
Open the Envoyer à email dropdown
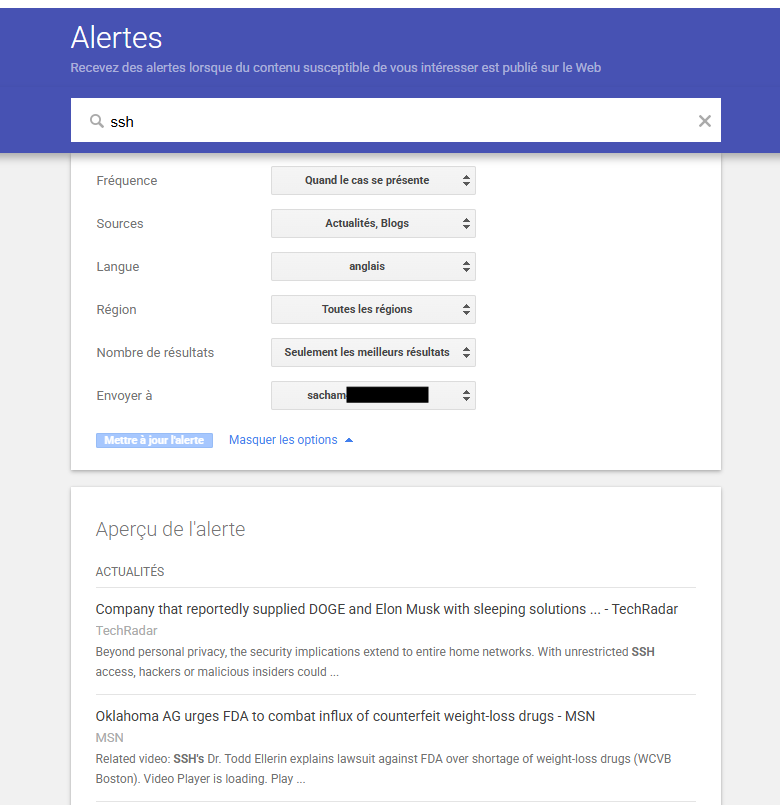click(373, 396)
